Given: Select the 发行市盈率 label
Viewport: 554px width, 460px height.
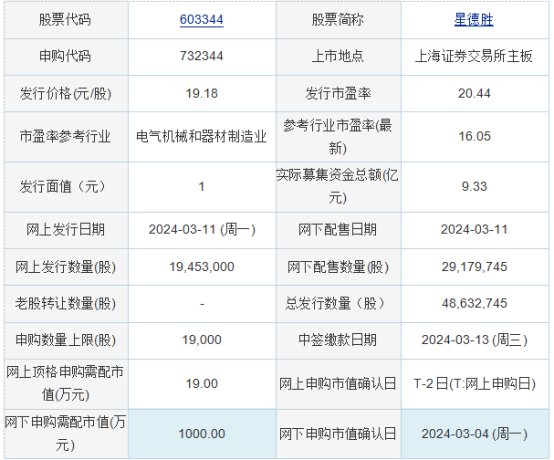Looking at the screenshot, I should [x=338, y=93].
